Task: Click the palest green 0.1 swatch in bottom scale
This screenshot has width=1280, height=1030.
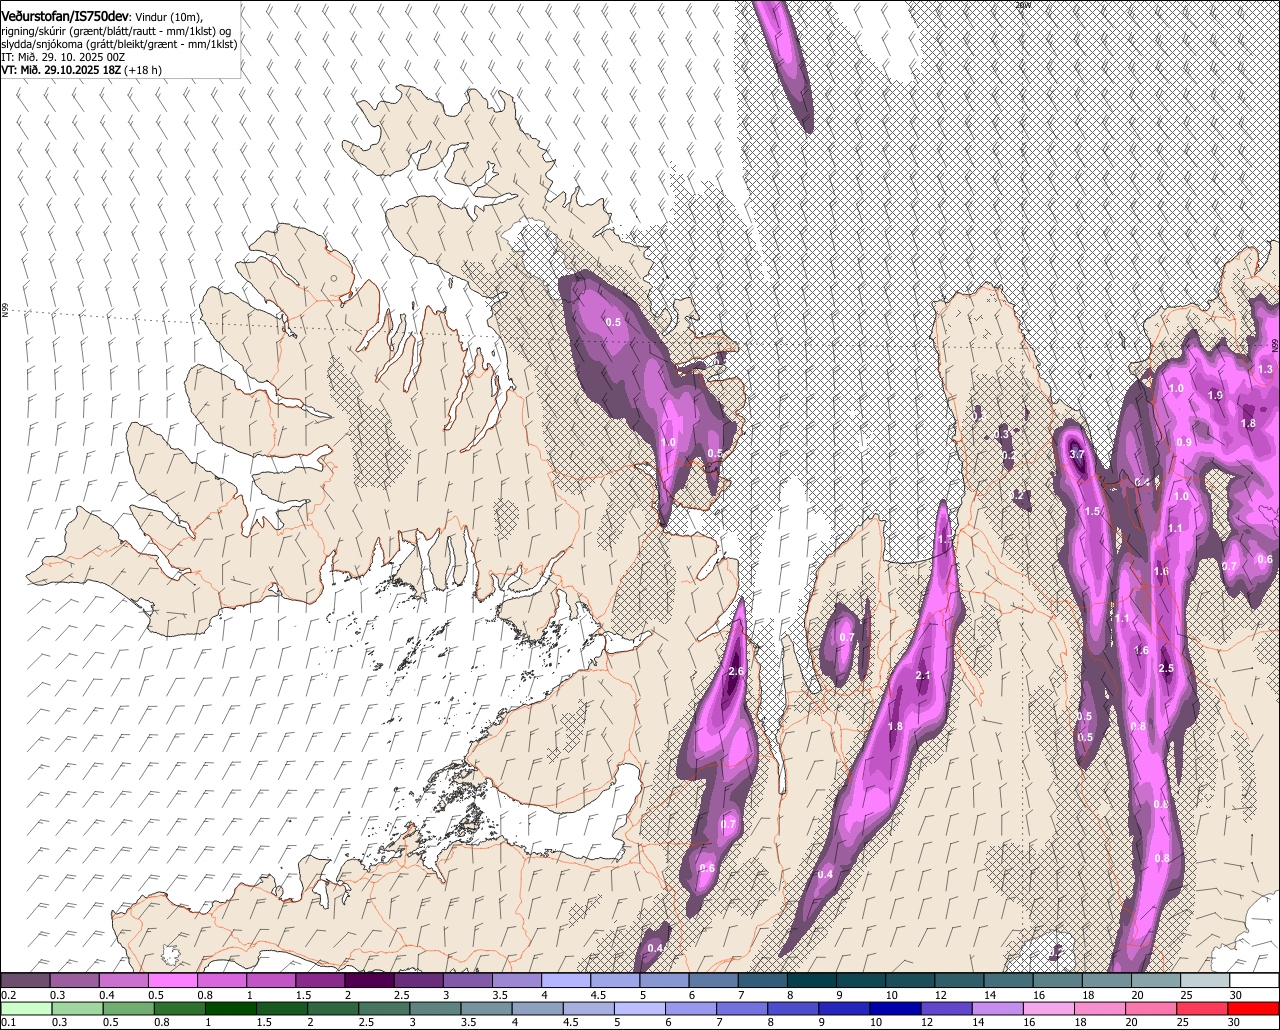Action: point(25,1008)
